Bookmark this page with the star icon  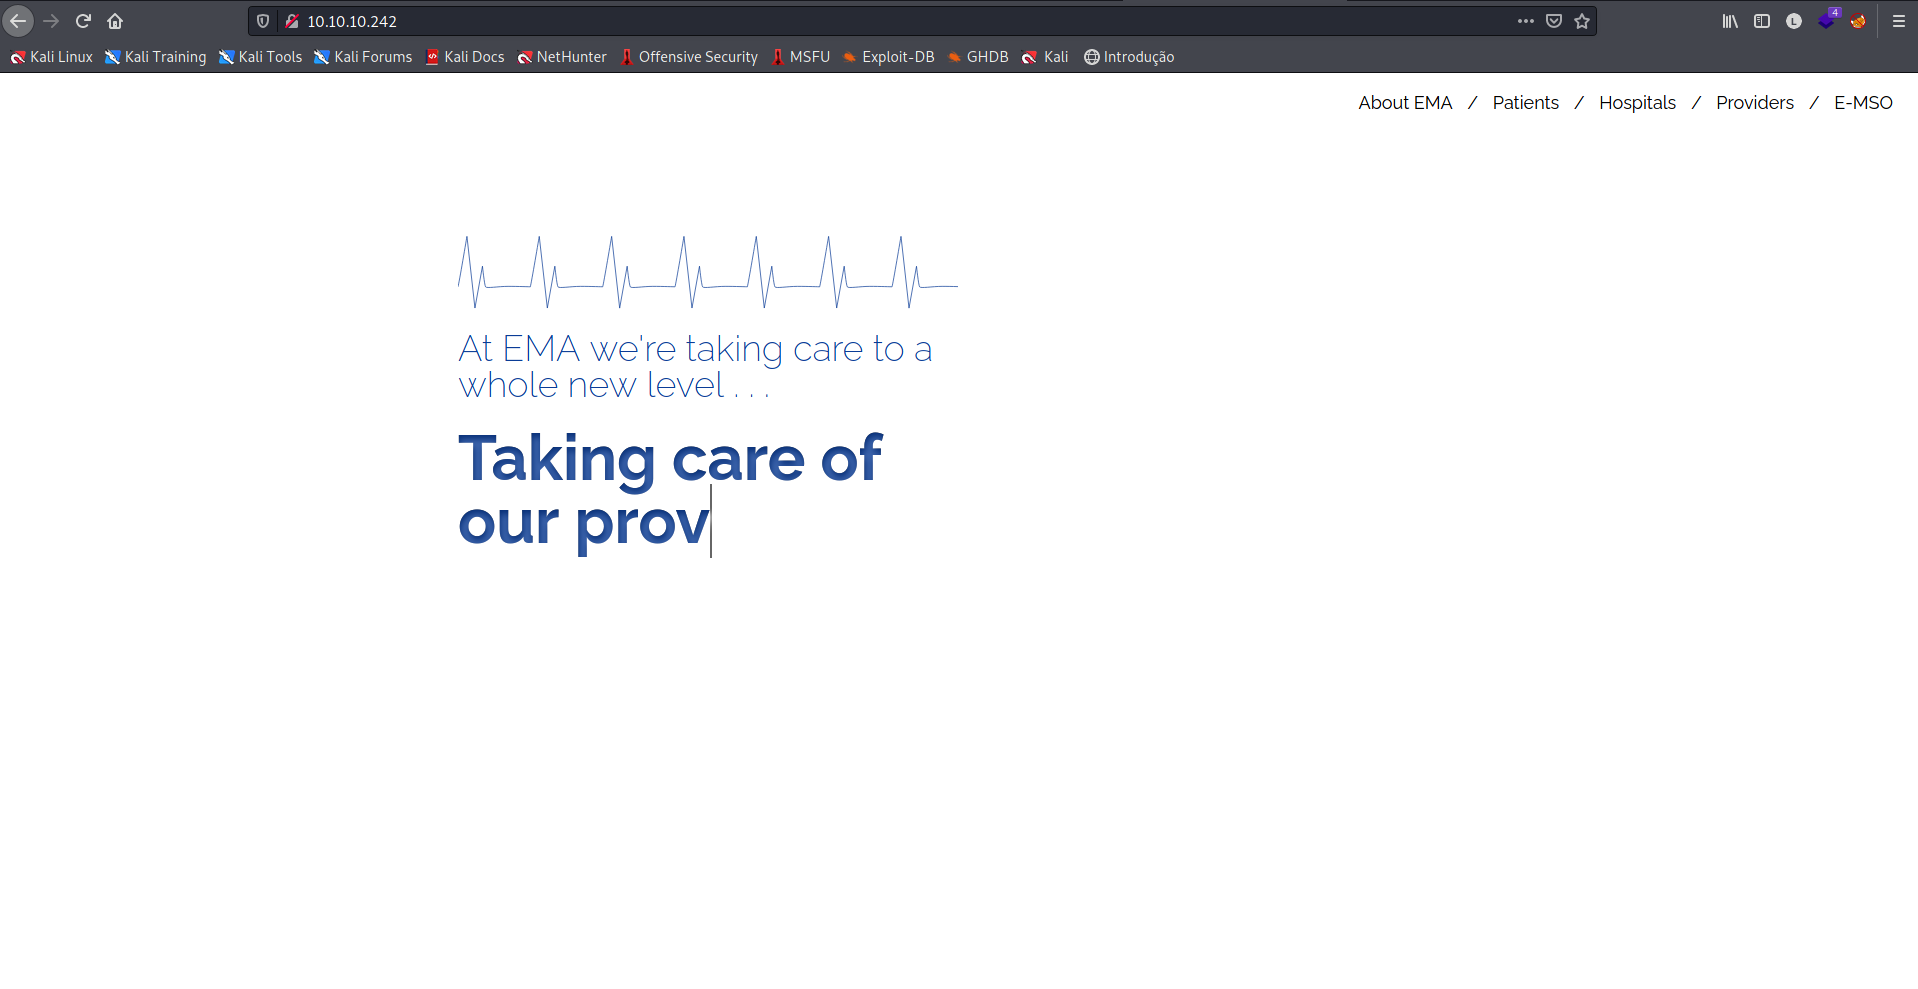(1582, 21)
